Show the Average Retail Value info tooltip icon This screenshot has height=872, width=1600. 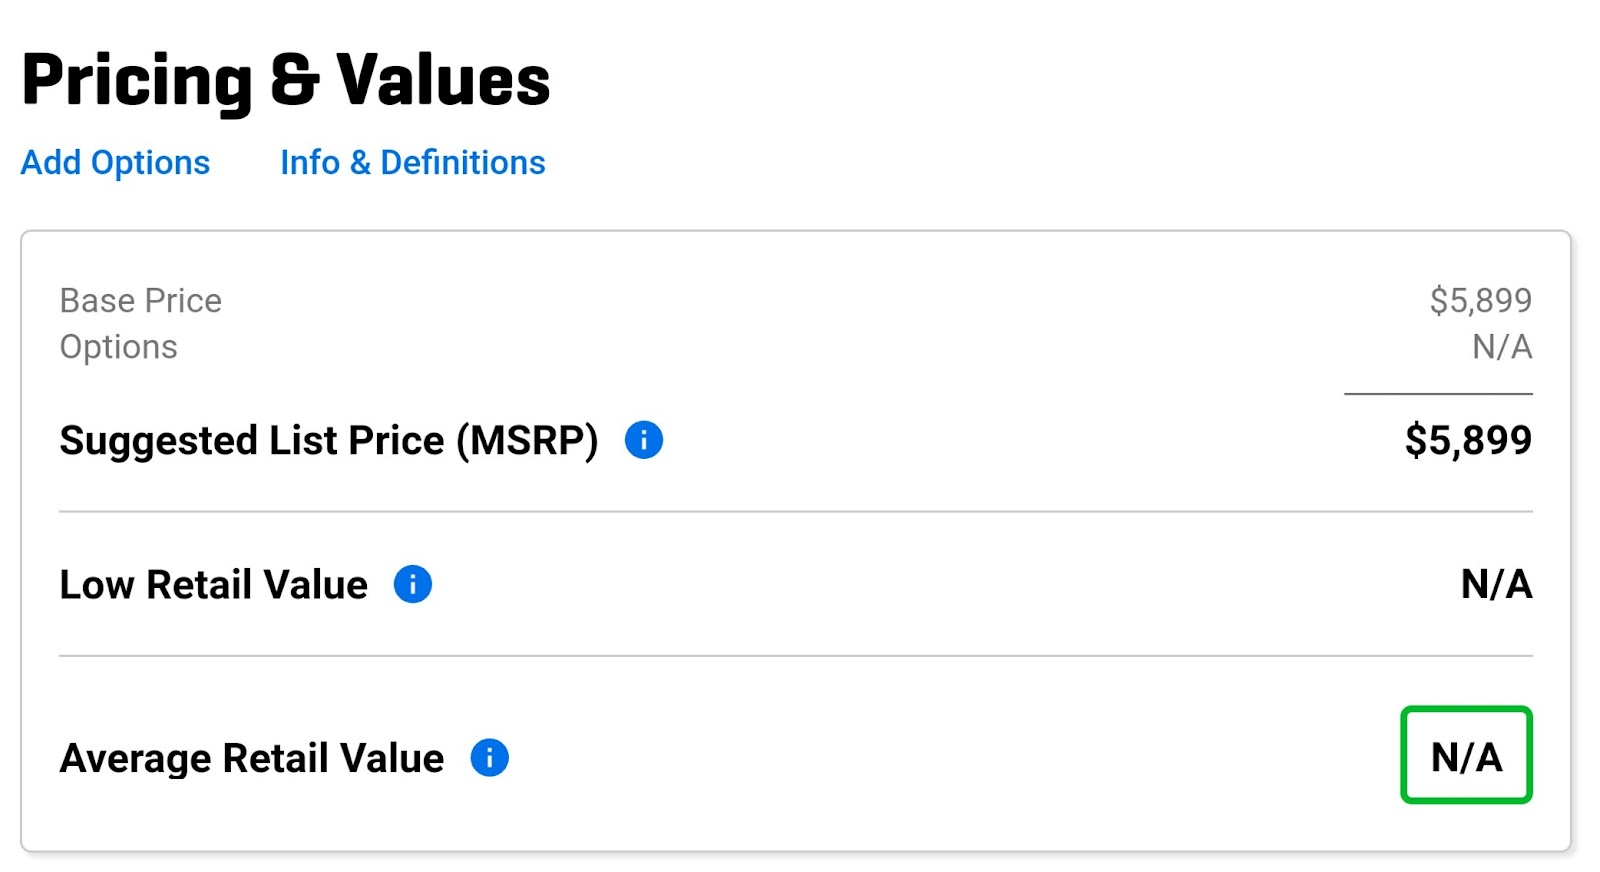pyautogui.click(x=489, y=758)
